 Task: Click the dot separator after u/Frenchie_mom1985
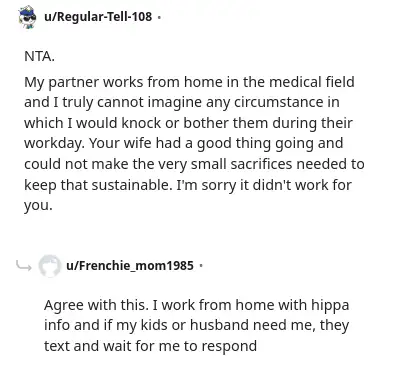click(201, 266)
